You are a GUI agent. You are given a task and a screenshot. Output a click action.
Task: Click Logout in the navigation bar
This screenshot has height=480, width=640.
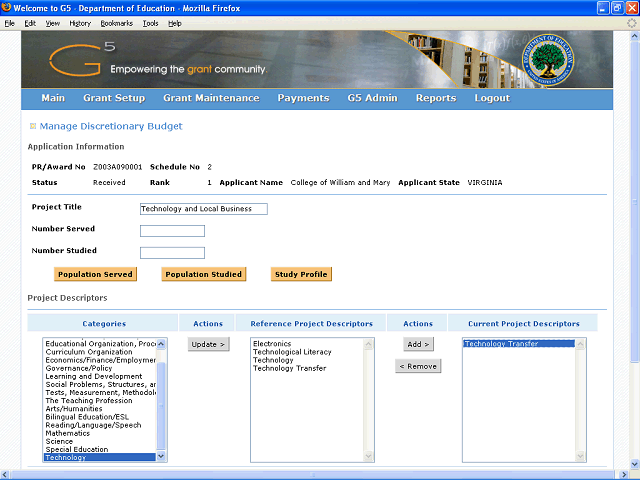pyautogui.click(x=492, y=98)
